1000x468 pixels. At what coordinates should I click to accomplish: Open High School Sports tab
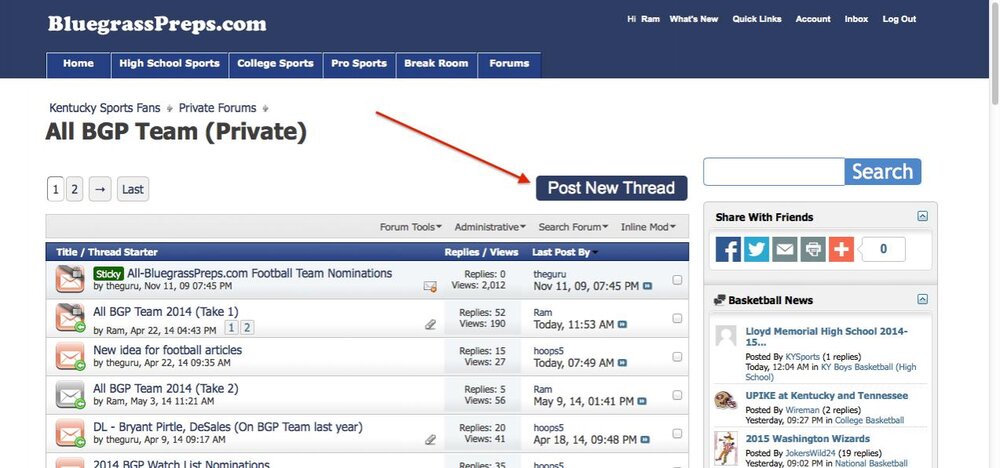point(170,64)
